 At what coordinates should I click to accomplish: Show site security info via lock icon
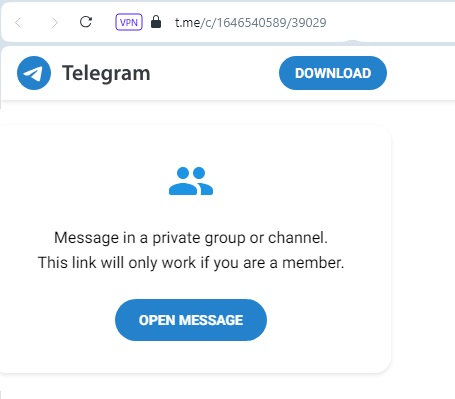point(156,22)
